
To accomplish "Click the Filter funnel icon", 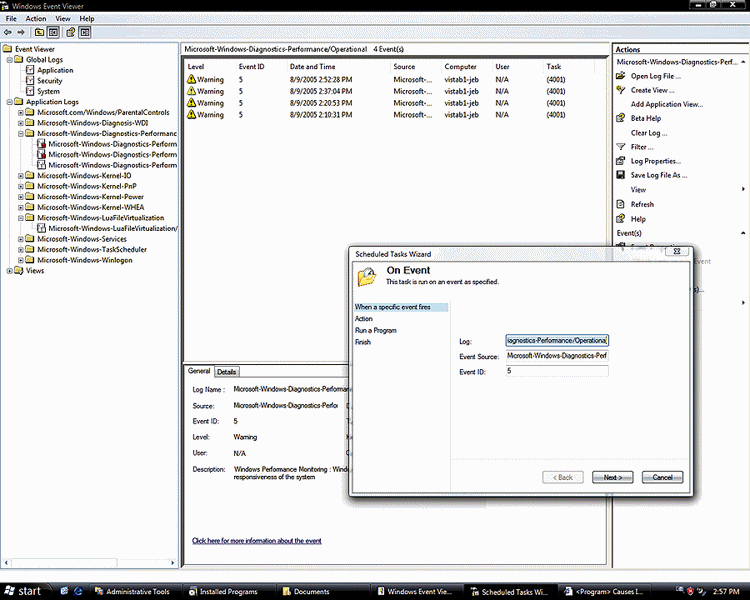I will (620, 146).
